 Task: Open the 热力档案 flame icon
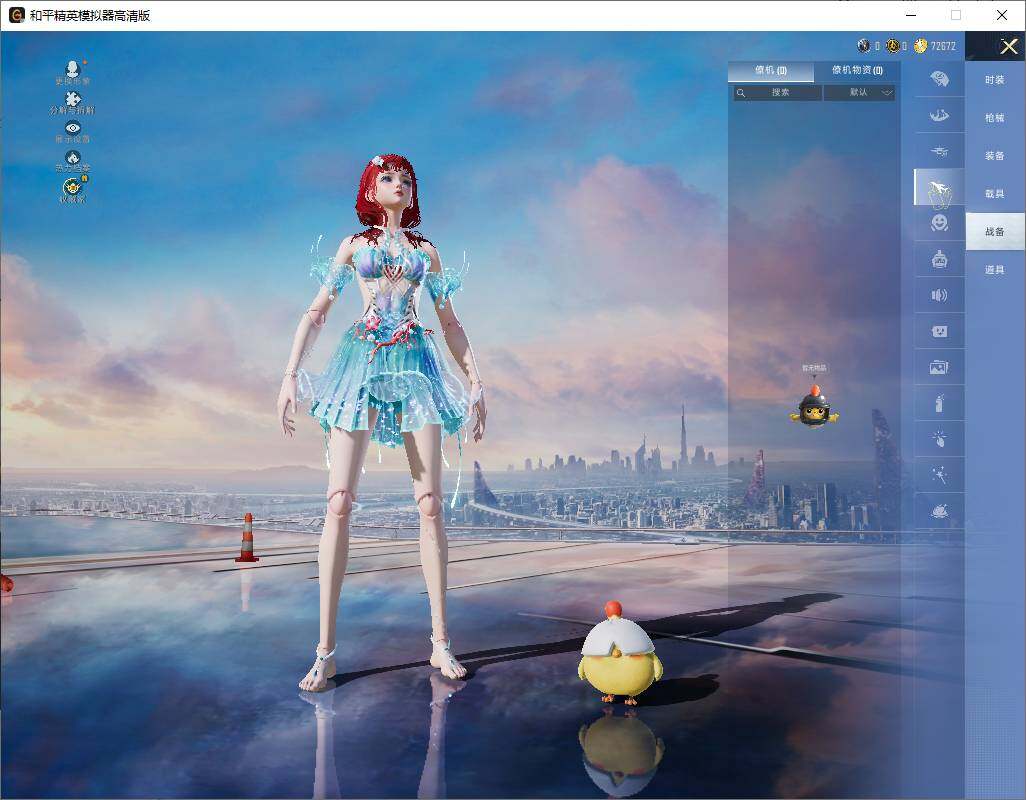tap(73, 158)
